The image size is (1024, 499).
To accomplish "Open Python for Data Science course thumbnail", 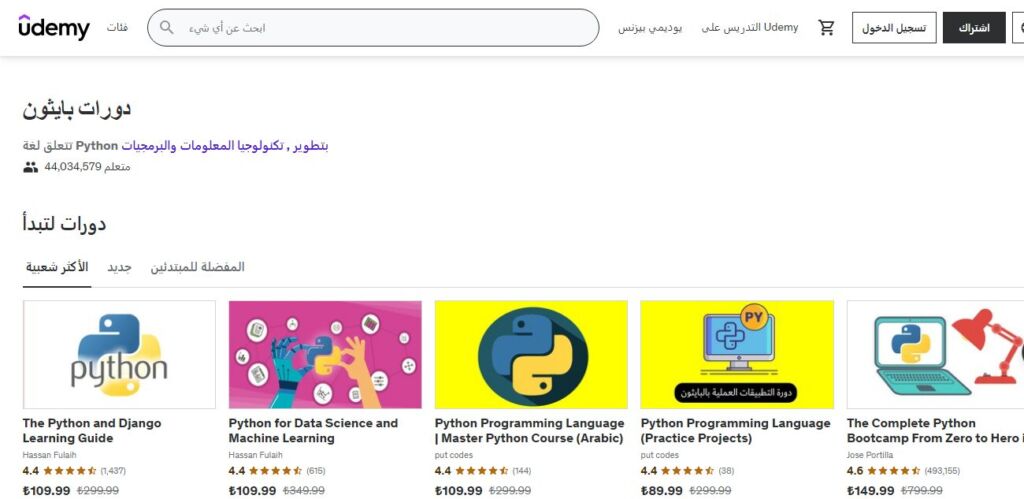I will [325, 354].
